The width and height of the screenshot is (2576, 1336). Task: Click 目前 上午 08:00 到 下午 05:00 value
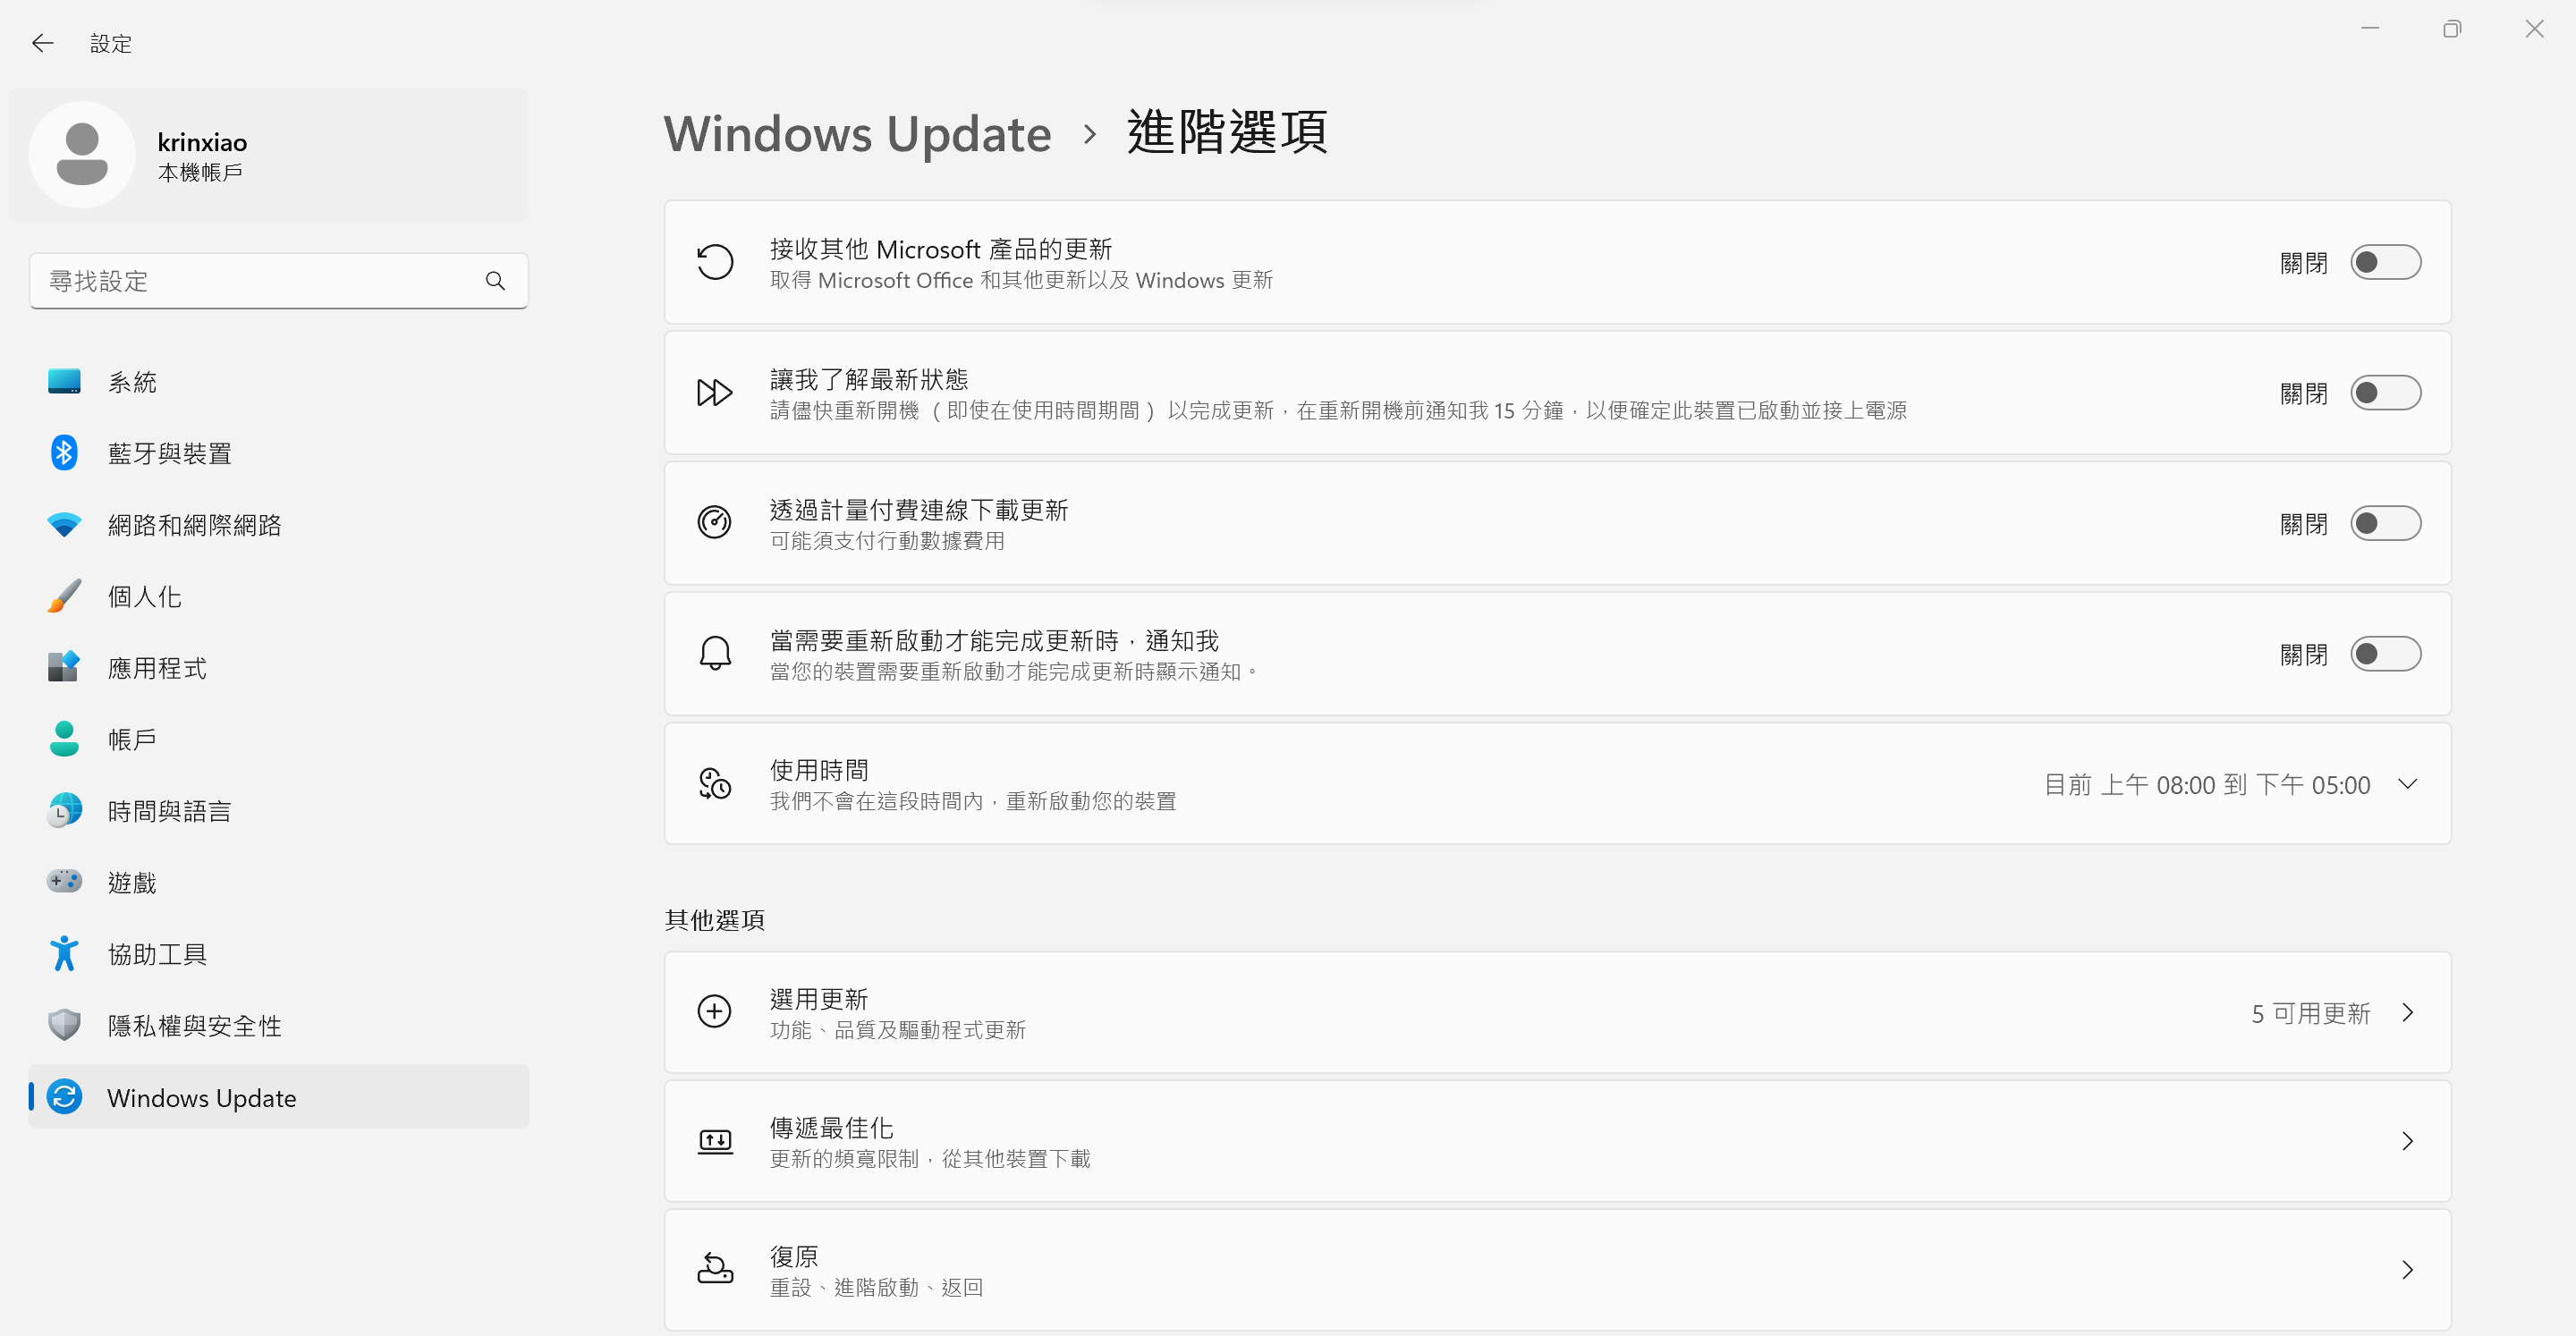tap(2206, 784)
